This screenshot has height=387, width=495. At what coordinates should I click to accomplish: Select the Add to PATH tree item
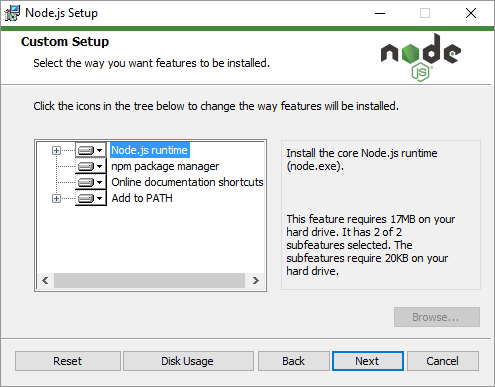coord(142,198)
